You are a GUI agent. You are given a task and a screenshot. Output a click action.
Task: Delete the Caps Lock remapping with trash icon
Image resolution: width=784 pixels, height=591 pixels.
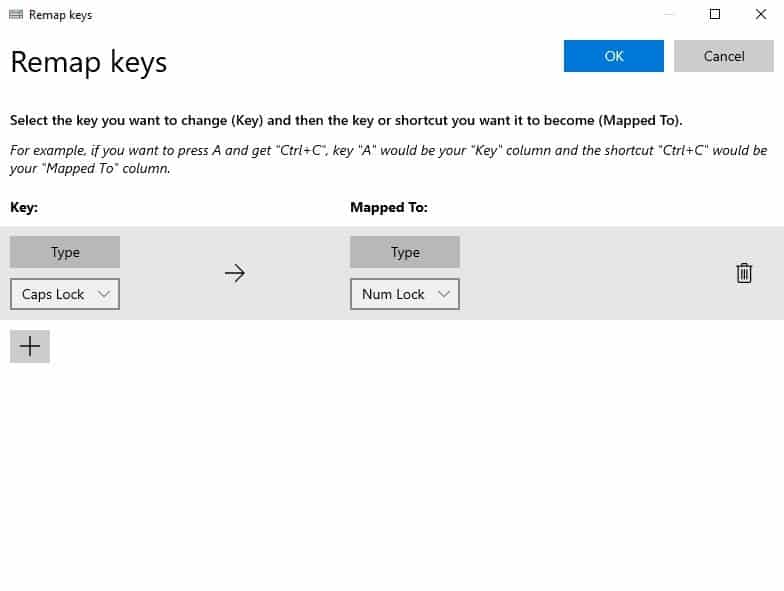click(744, 273)
